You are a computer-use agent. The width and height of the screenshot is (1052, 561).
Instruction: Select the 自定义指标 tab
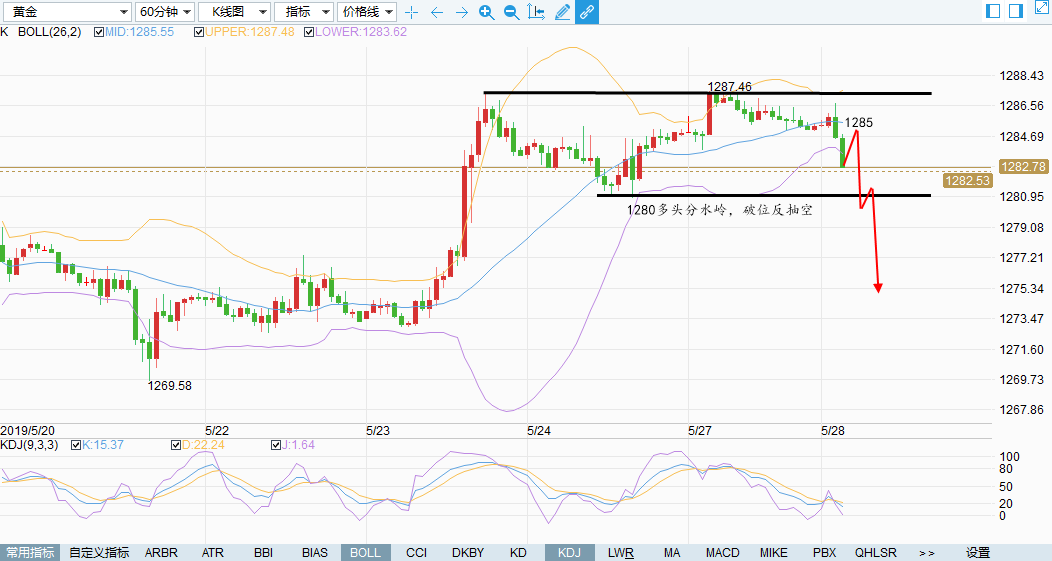(x=98, y=552)
